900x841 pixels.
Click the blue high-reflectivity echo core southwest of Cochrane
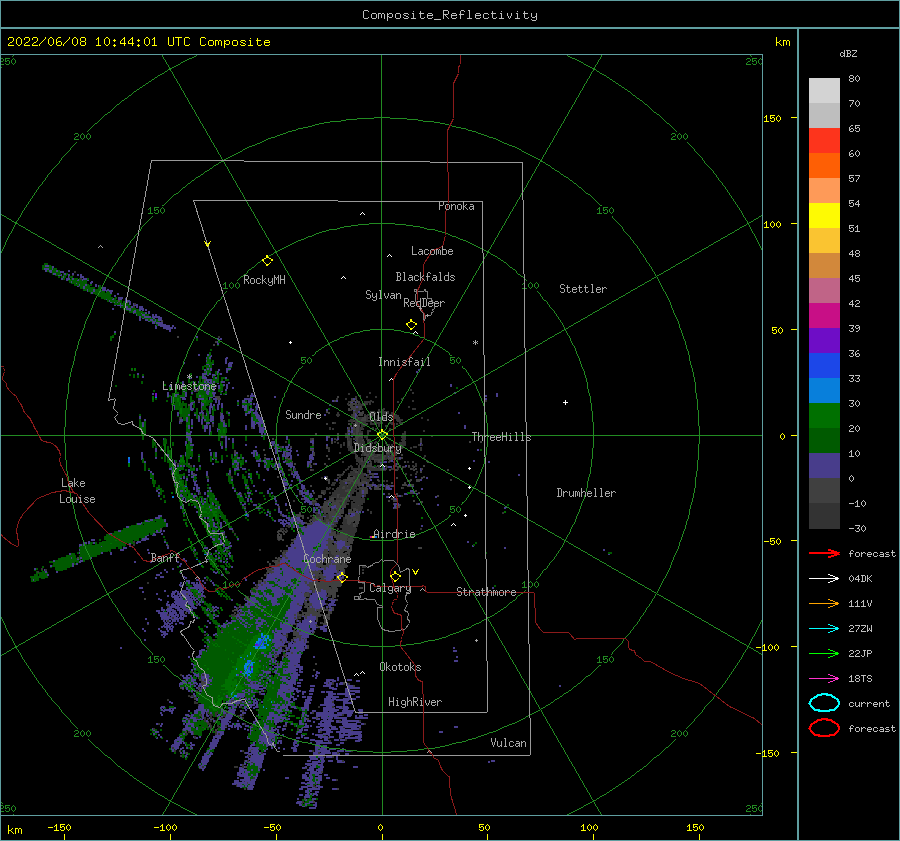click(261, 641)
